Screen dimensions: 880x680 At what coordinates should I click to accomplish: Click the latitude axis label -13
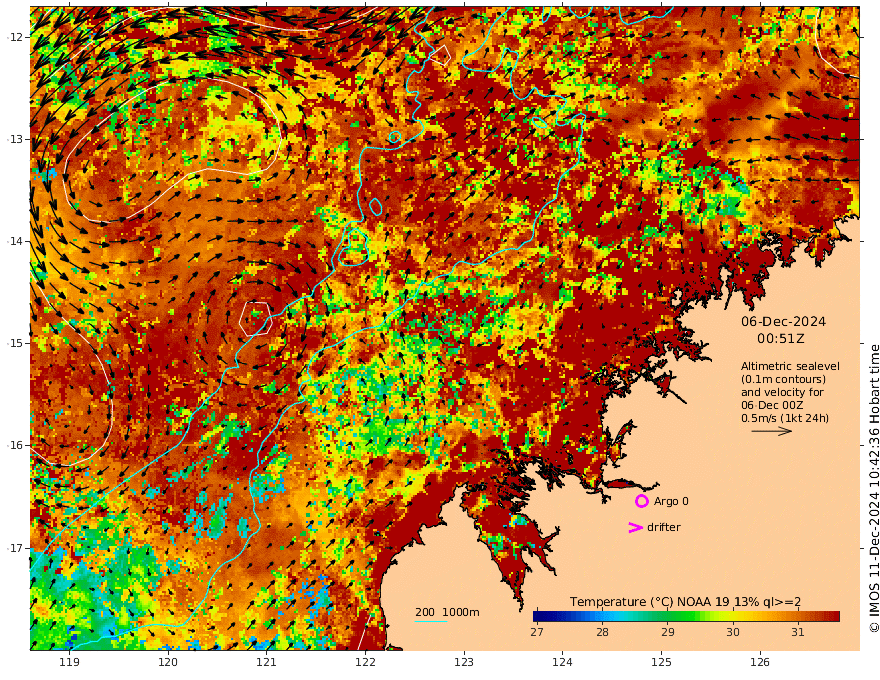point(15,139)
